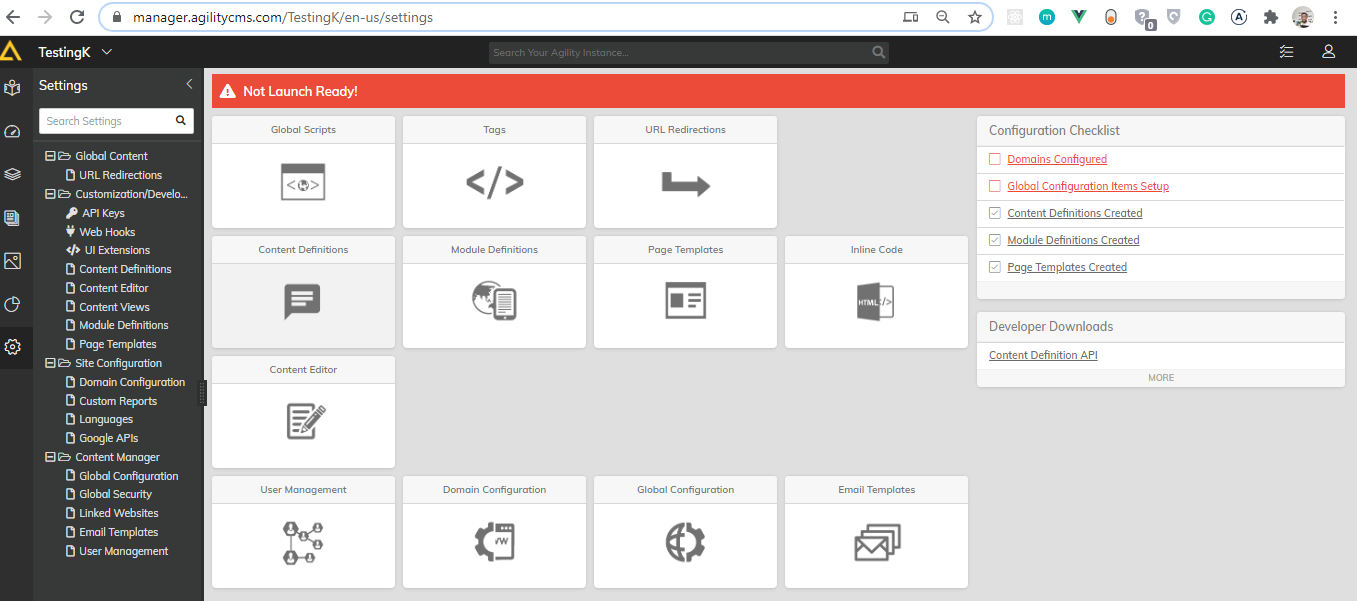Viewport: 1357px width, 601px height.
Task: Open the content document icon in left rail
Action: coord(12,217)
